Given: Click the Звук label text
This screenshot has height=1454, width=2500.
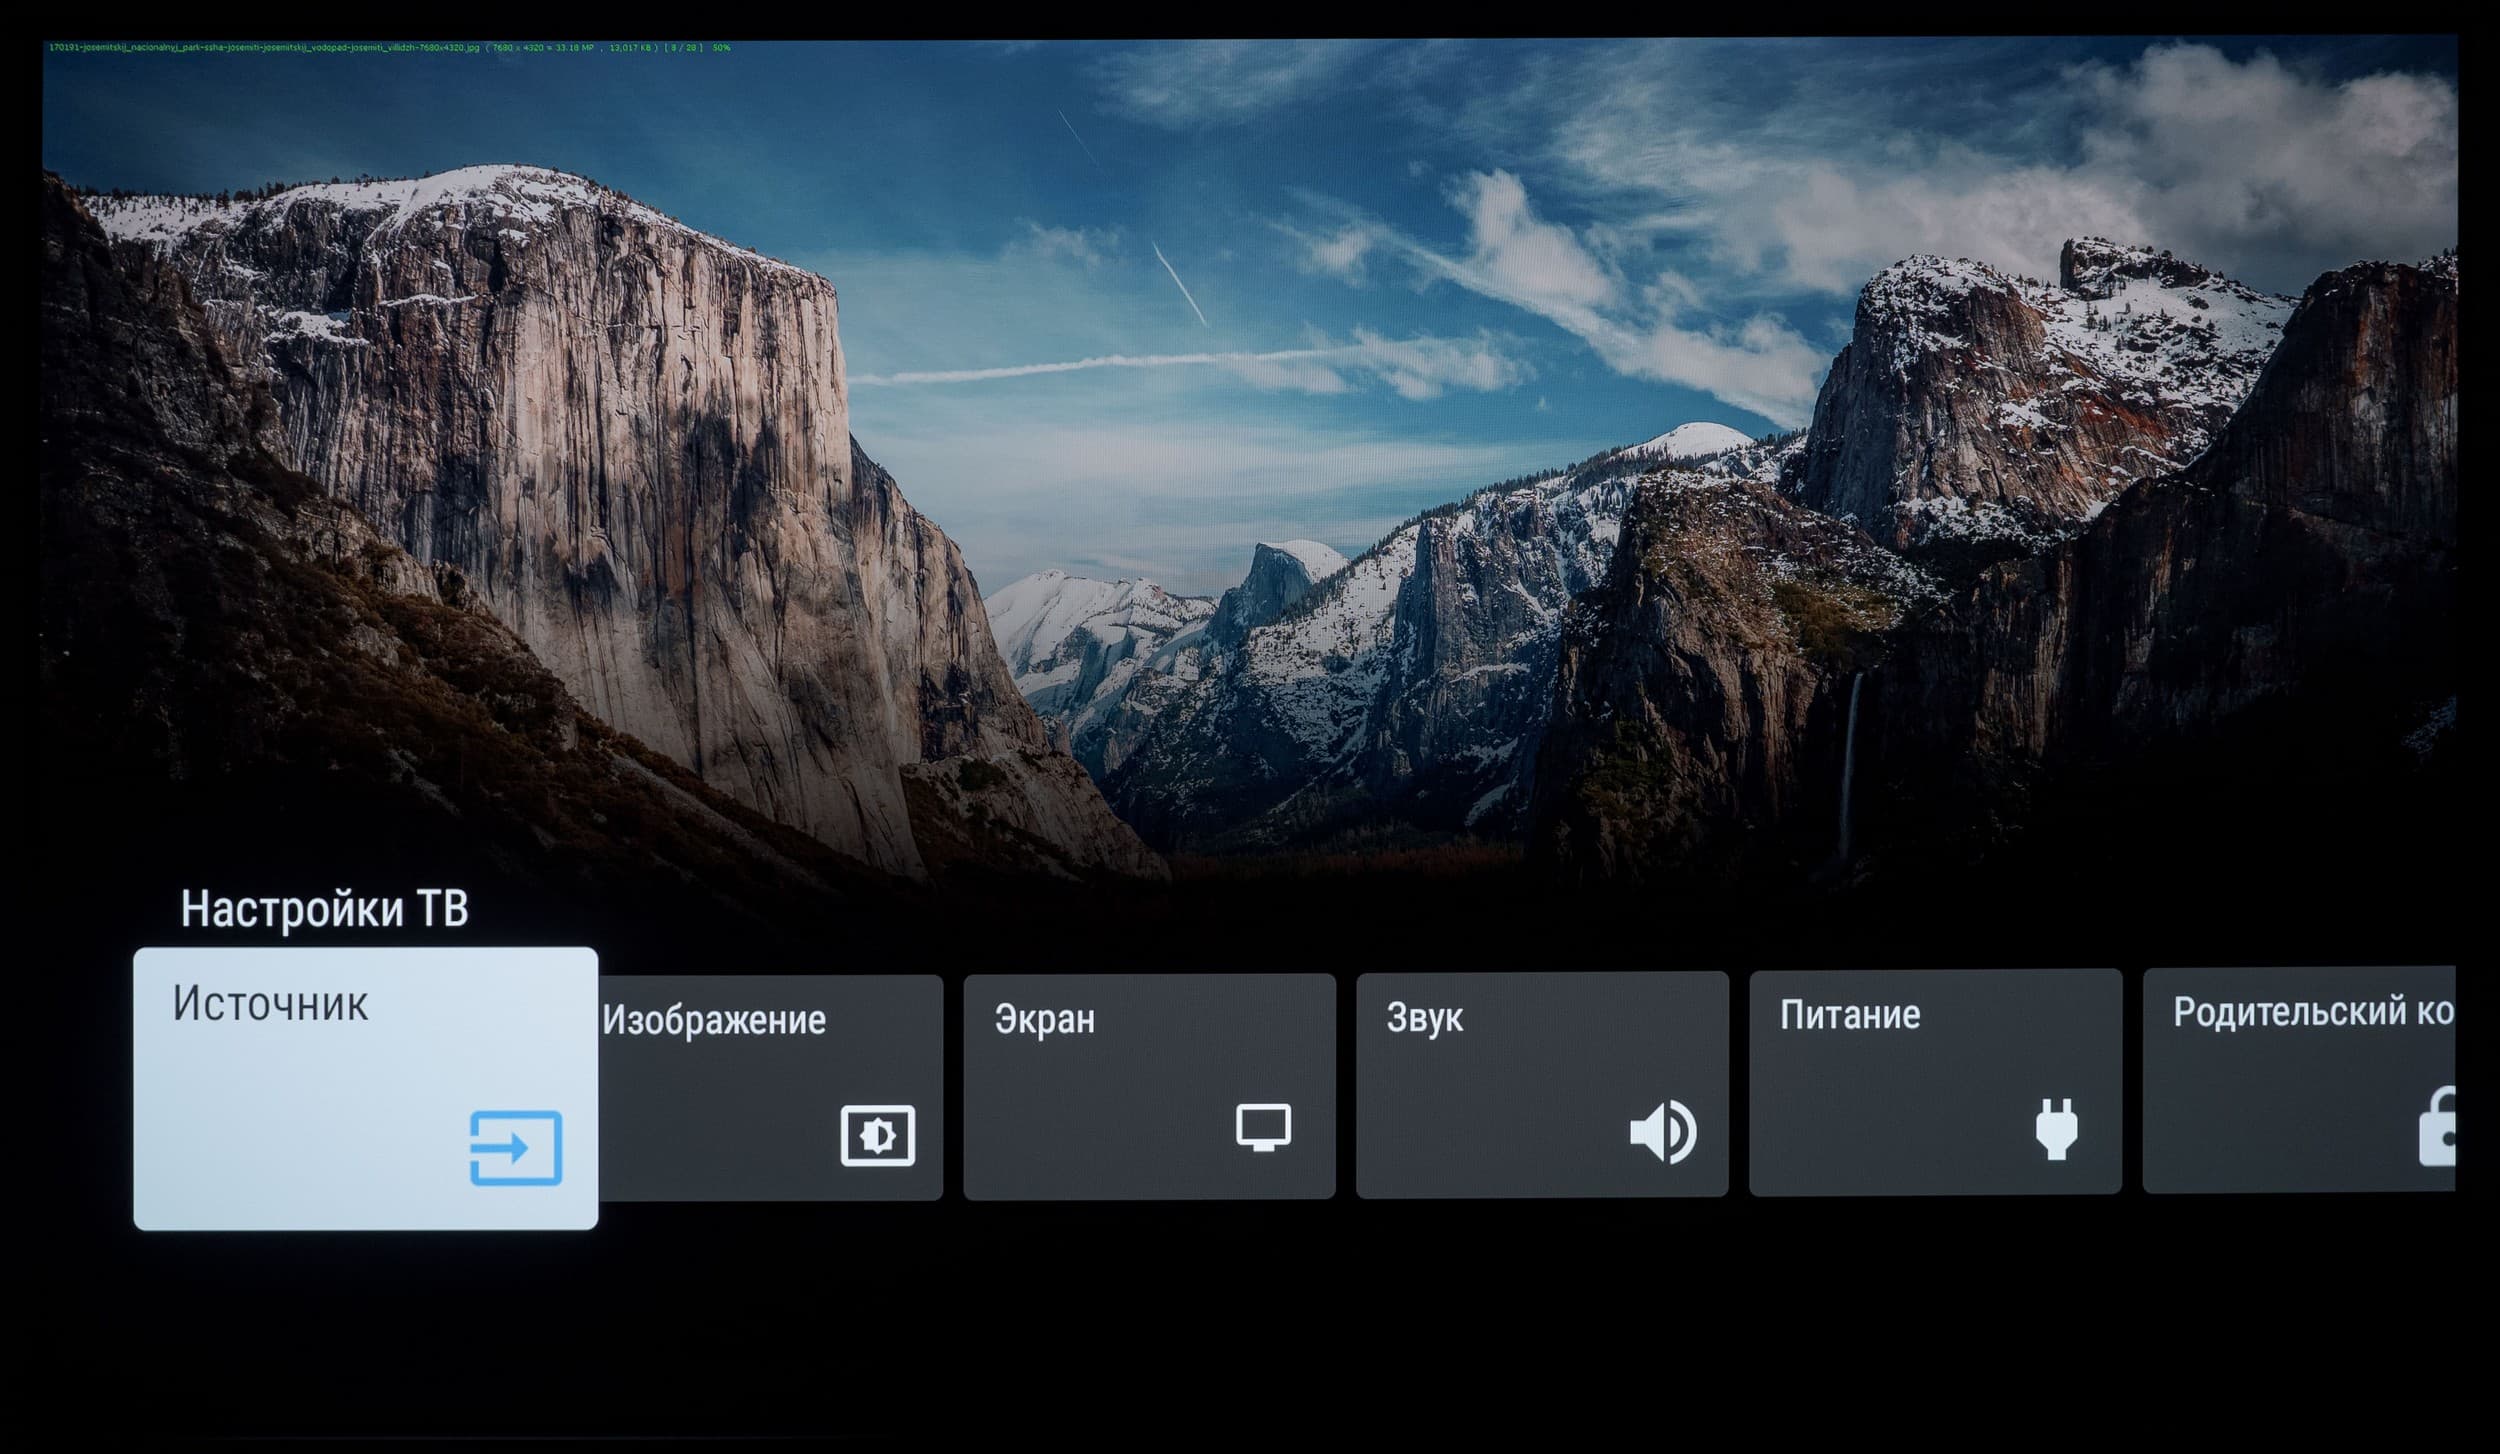Looking at the screenshot, I should (1424, 1017).
